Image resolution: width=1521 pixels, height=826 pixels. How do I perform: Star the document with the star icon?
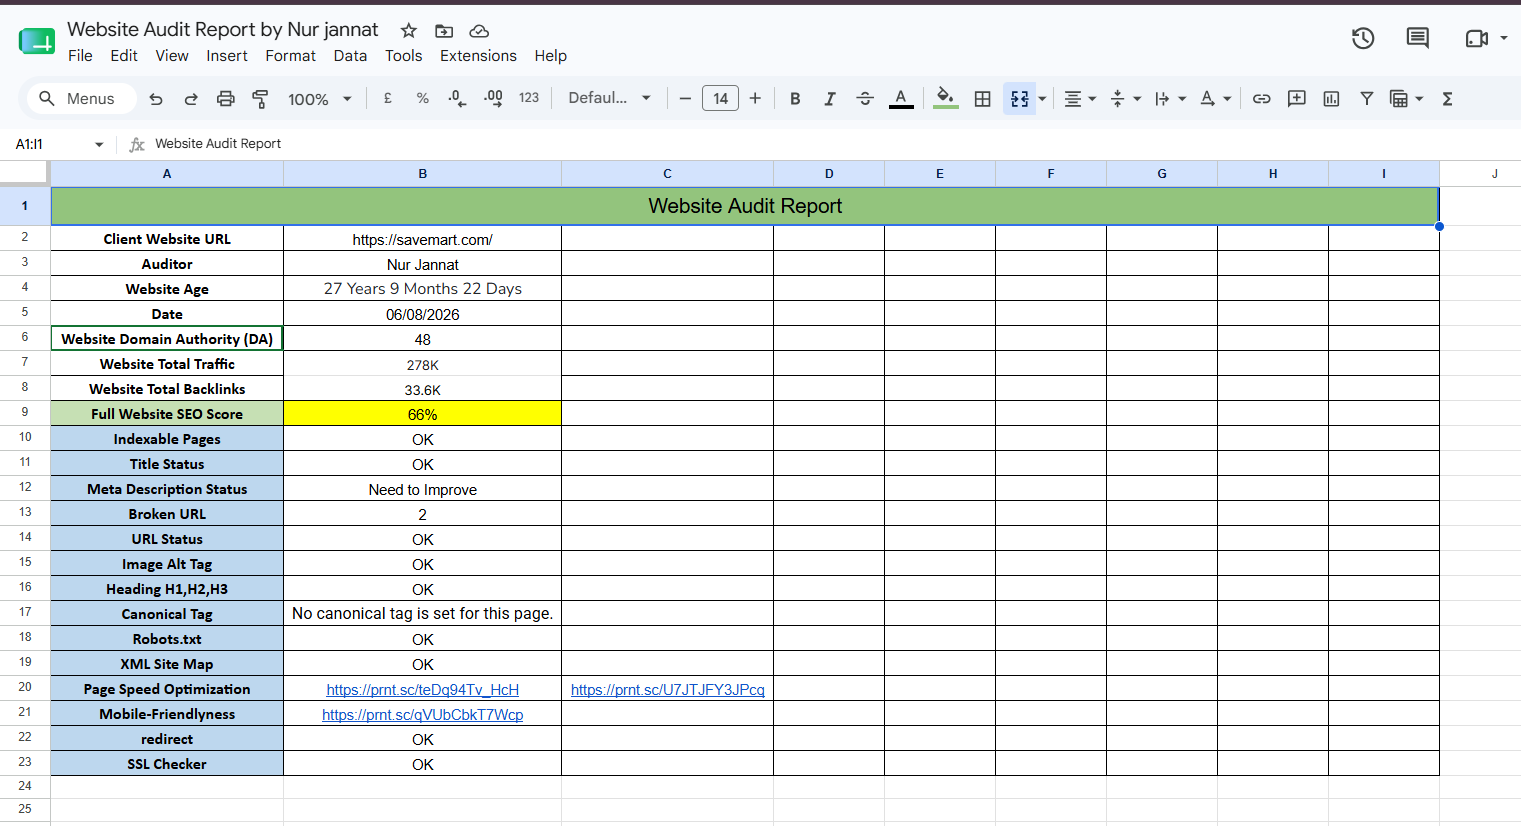point(408,31)
